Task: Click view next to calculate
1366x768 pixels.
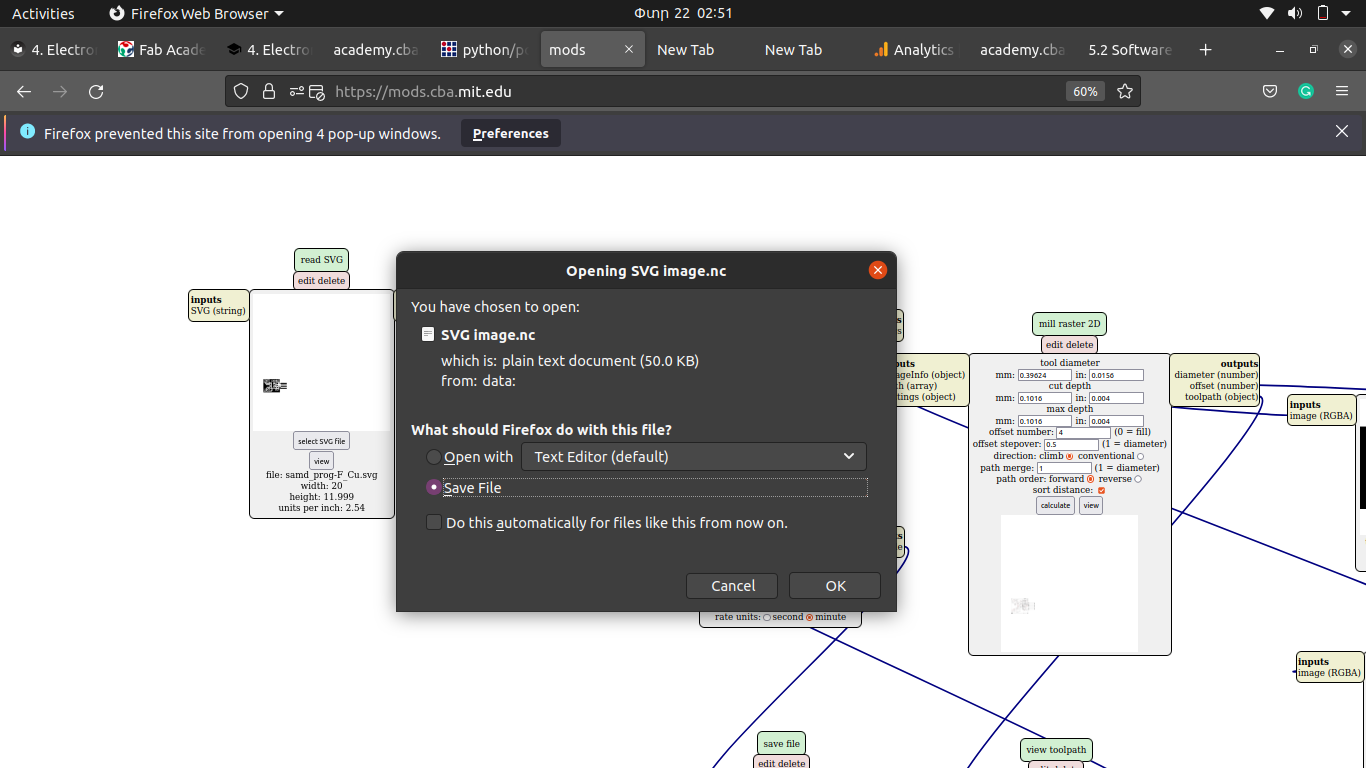Action: pyautogui.click(x=1091, y=506)
